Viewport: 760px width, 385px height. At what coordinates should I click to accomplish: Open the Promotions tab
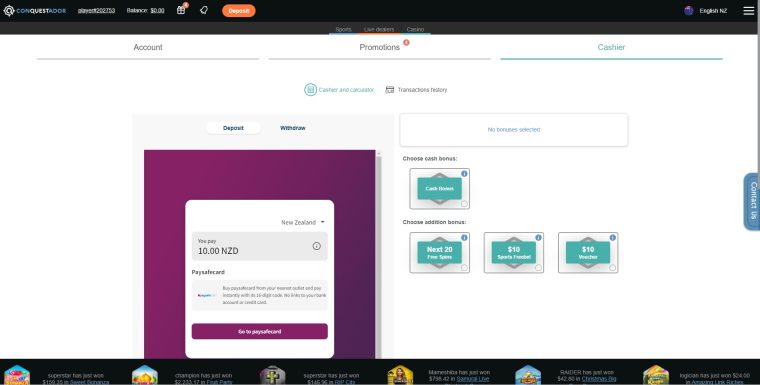tap(380, 48)
